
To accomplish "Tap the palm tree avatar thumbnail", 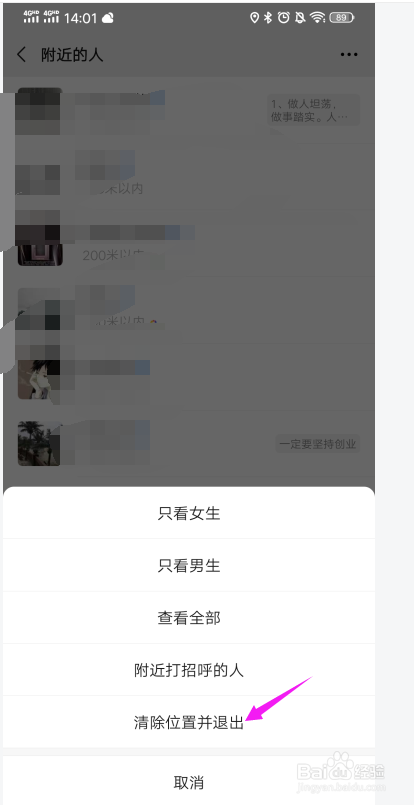I will coord(39,444).
